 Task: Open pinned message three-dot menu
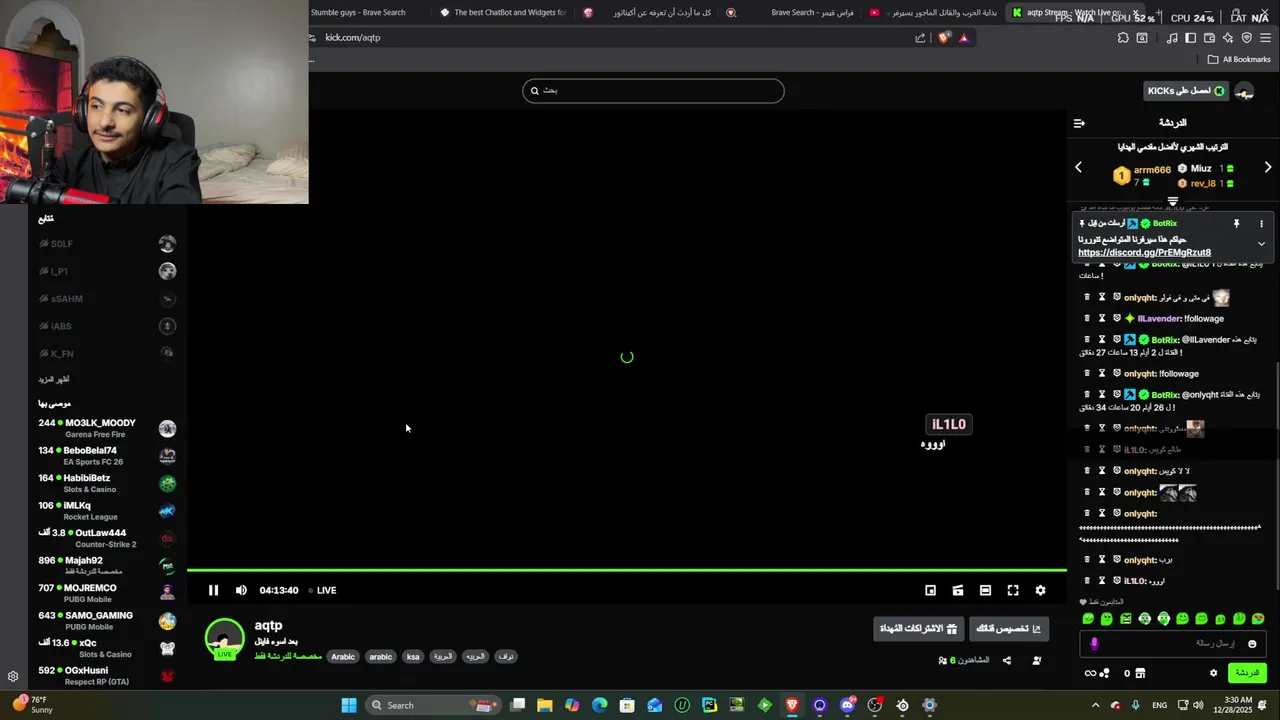pyautogui.click(x=1261, y=224)
